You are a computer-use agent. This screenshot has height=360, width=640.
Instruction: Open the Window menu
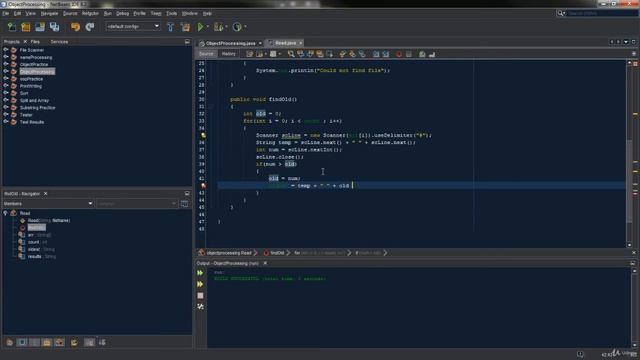click(189, 13)
